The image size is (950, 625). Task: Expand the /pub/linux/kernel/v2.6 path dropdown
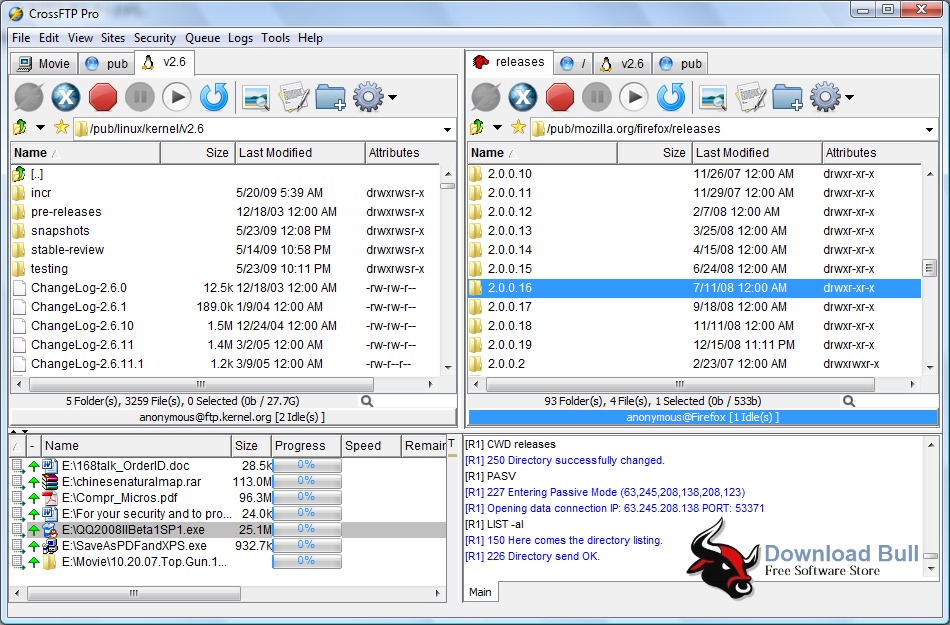pyautogui.click(x=447, y=130)
